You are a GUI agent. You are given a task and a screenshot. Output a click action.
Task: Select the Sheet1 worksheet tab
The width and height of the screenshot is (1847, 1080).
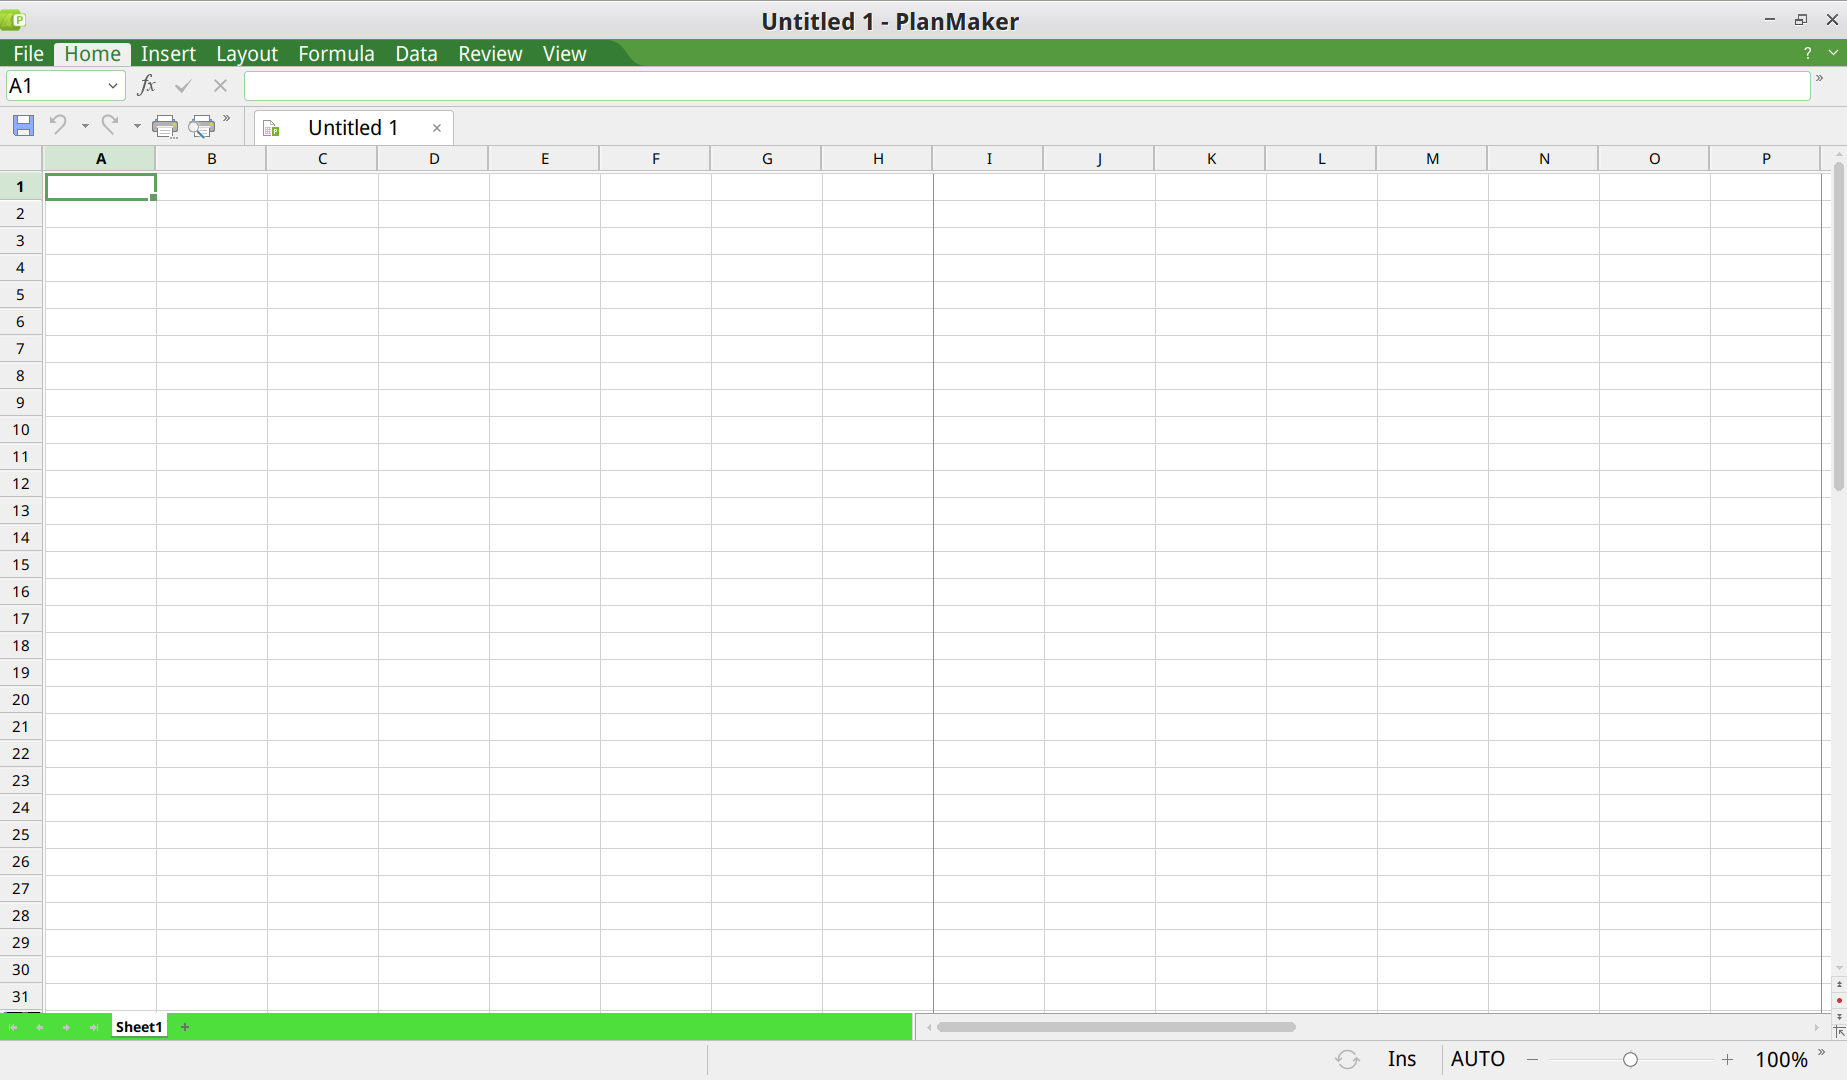point(139,1027)
